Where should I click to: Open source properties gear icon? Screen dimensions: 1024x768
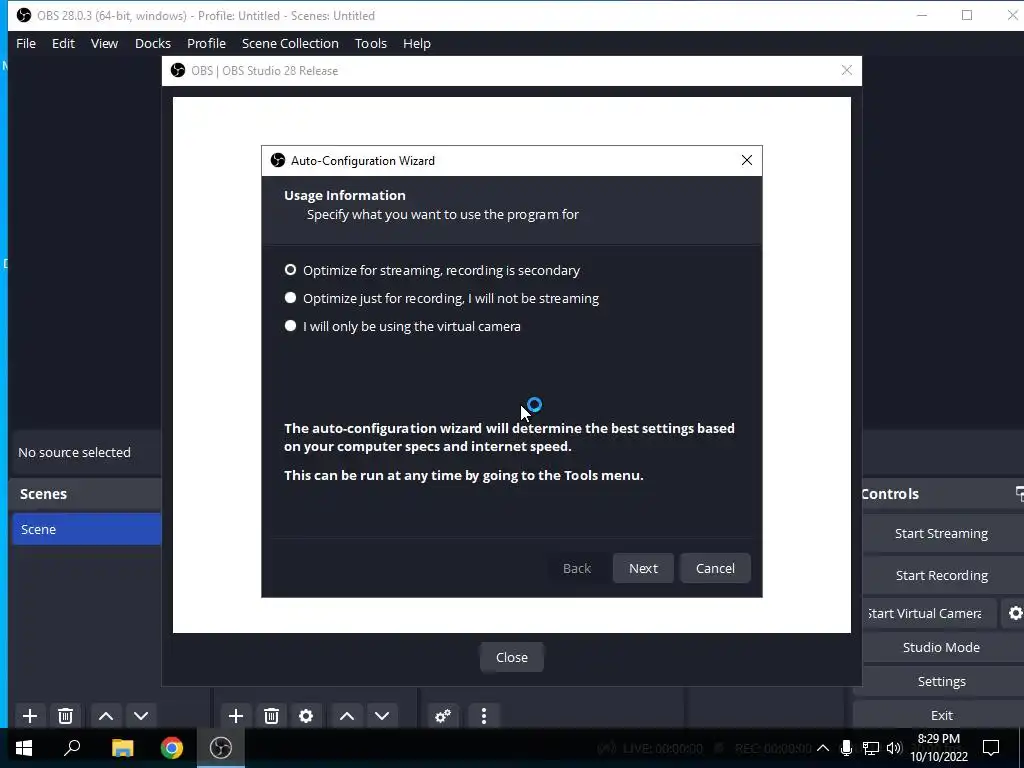coord(306,716)
